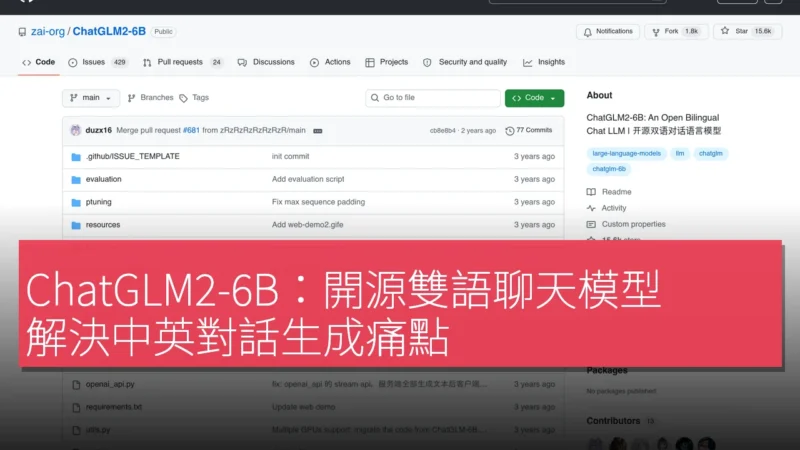The image size is (800, 450).
Task: Open the .github/ISSUE_TEMPLATE folder
Action: (133, 156)
